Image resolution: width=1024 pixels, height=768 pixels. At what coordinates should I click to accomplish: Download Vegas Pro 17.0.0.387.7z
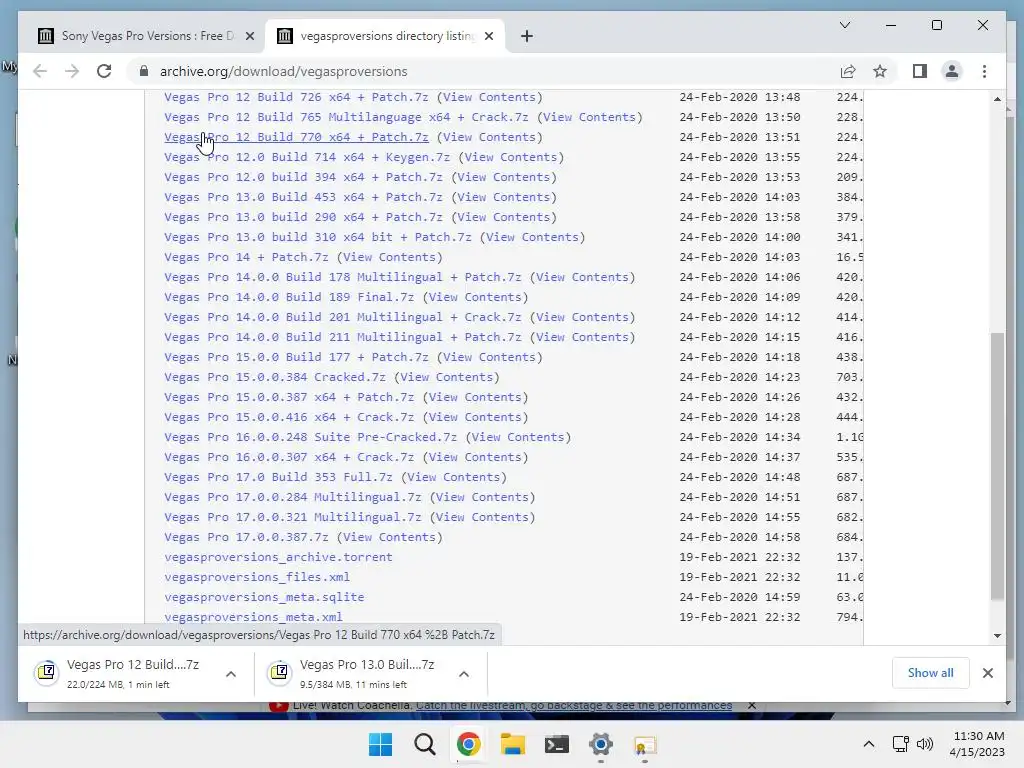pyautogui.click(x=246, y=537)
